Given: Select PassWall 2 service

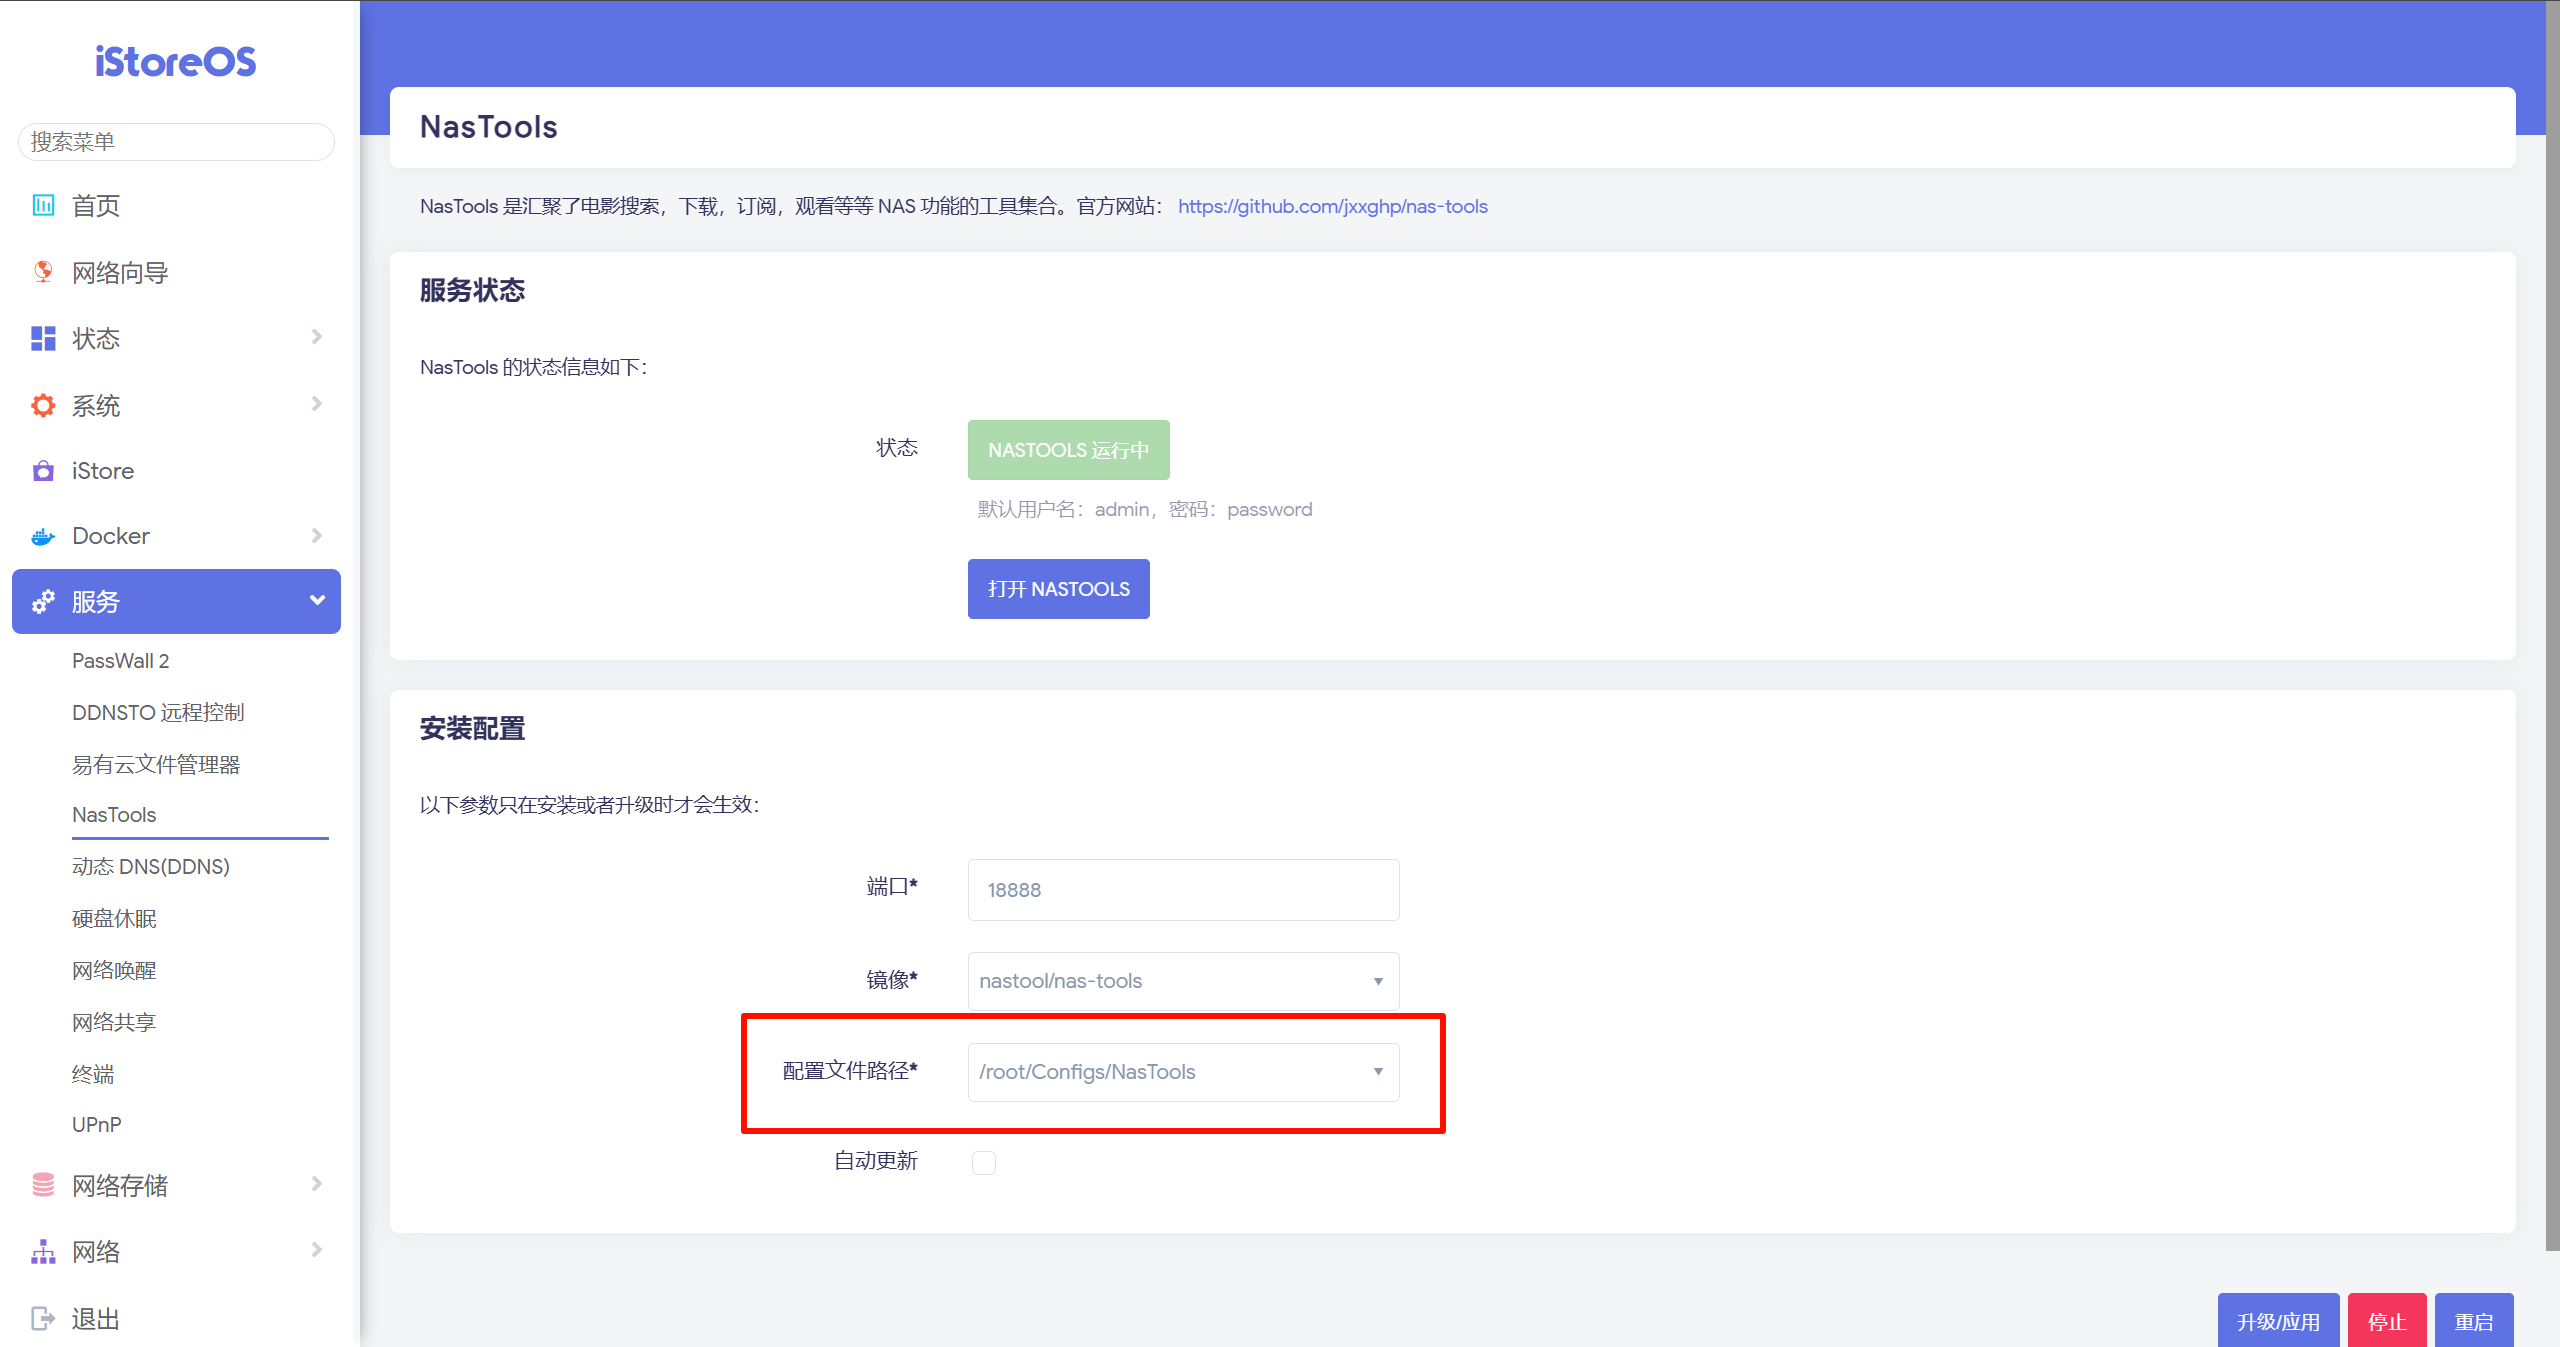Looking at the screenshot, I should pyautogui.click(x=120, y=661).
